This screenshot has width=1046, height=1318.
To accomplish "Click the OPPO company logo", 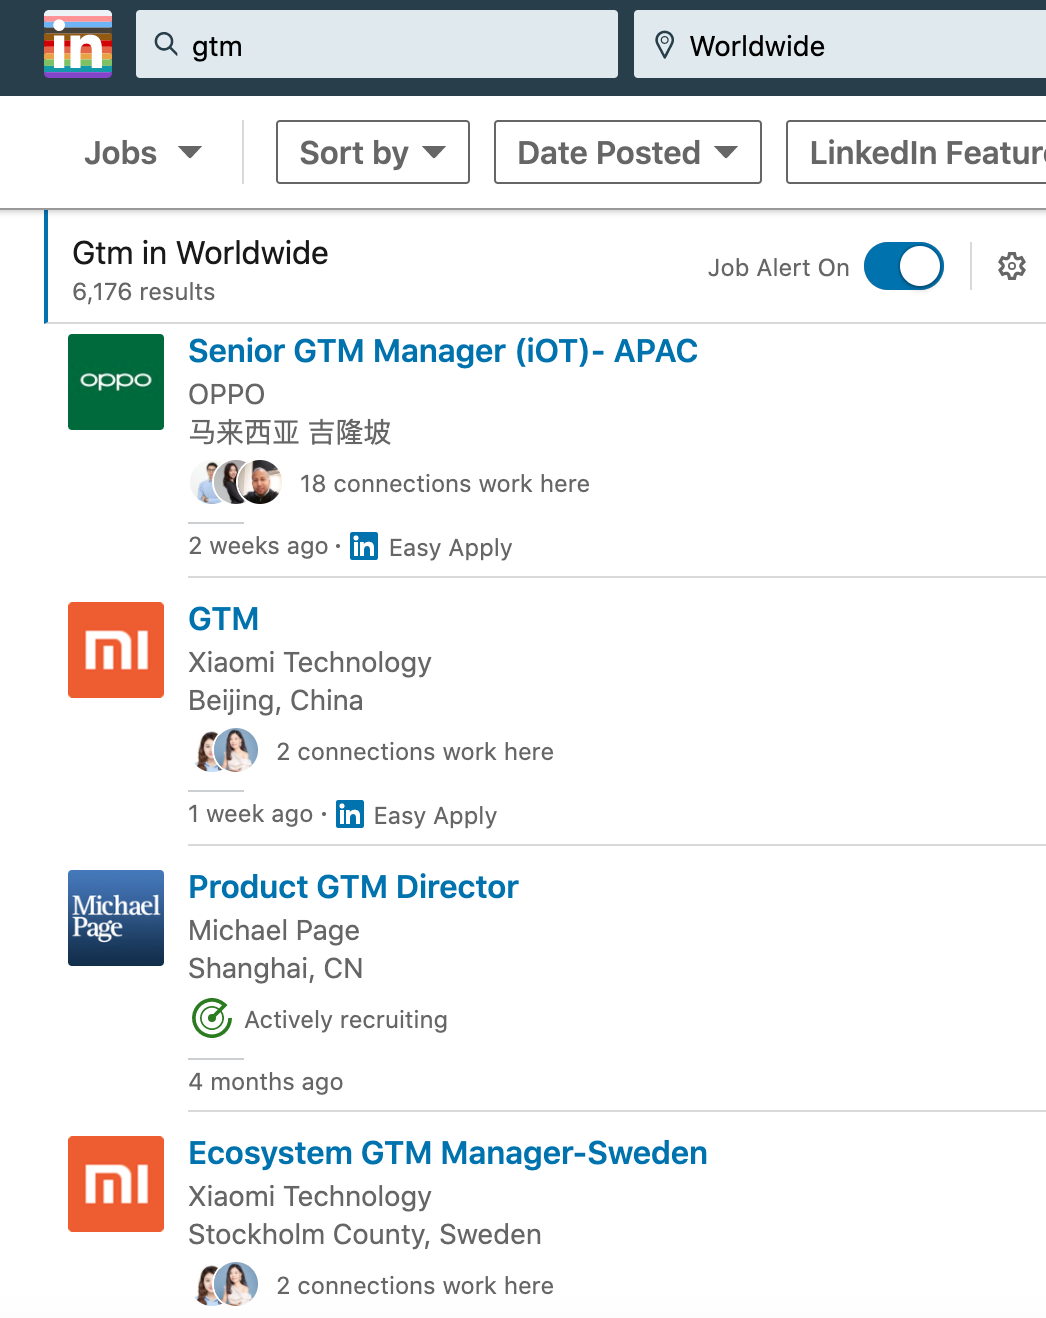I will 116,382.
